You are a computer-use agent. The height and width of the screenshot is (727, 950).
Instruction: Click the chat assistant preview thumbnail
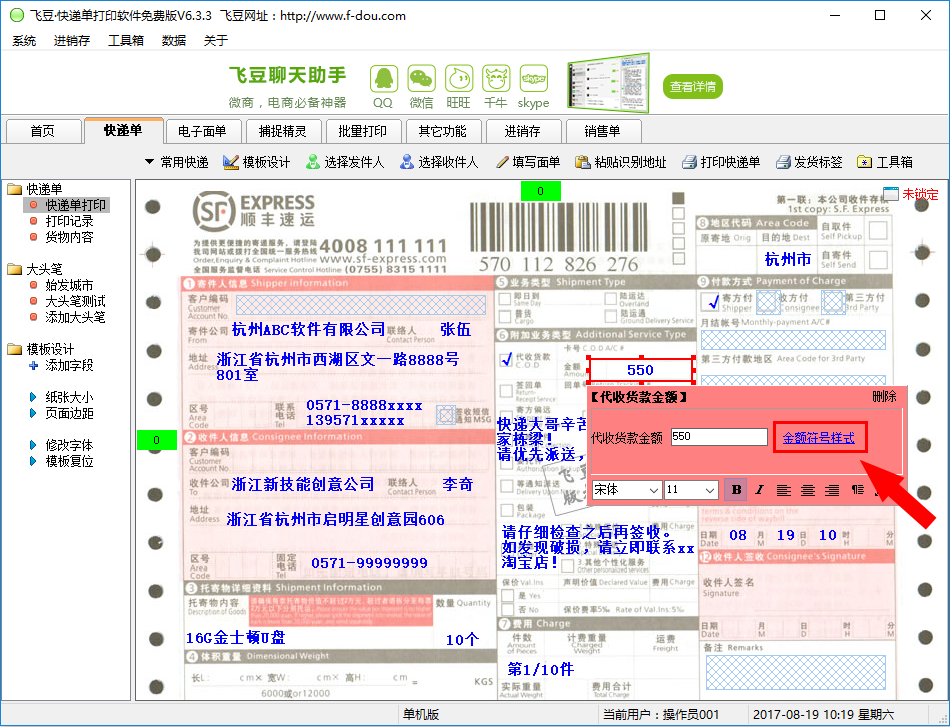[608, 84]
